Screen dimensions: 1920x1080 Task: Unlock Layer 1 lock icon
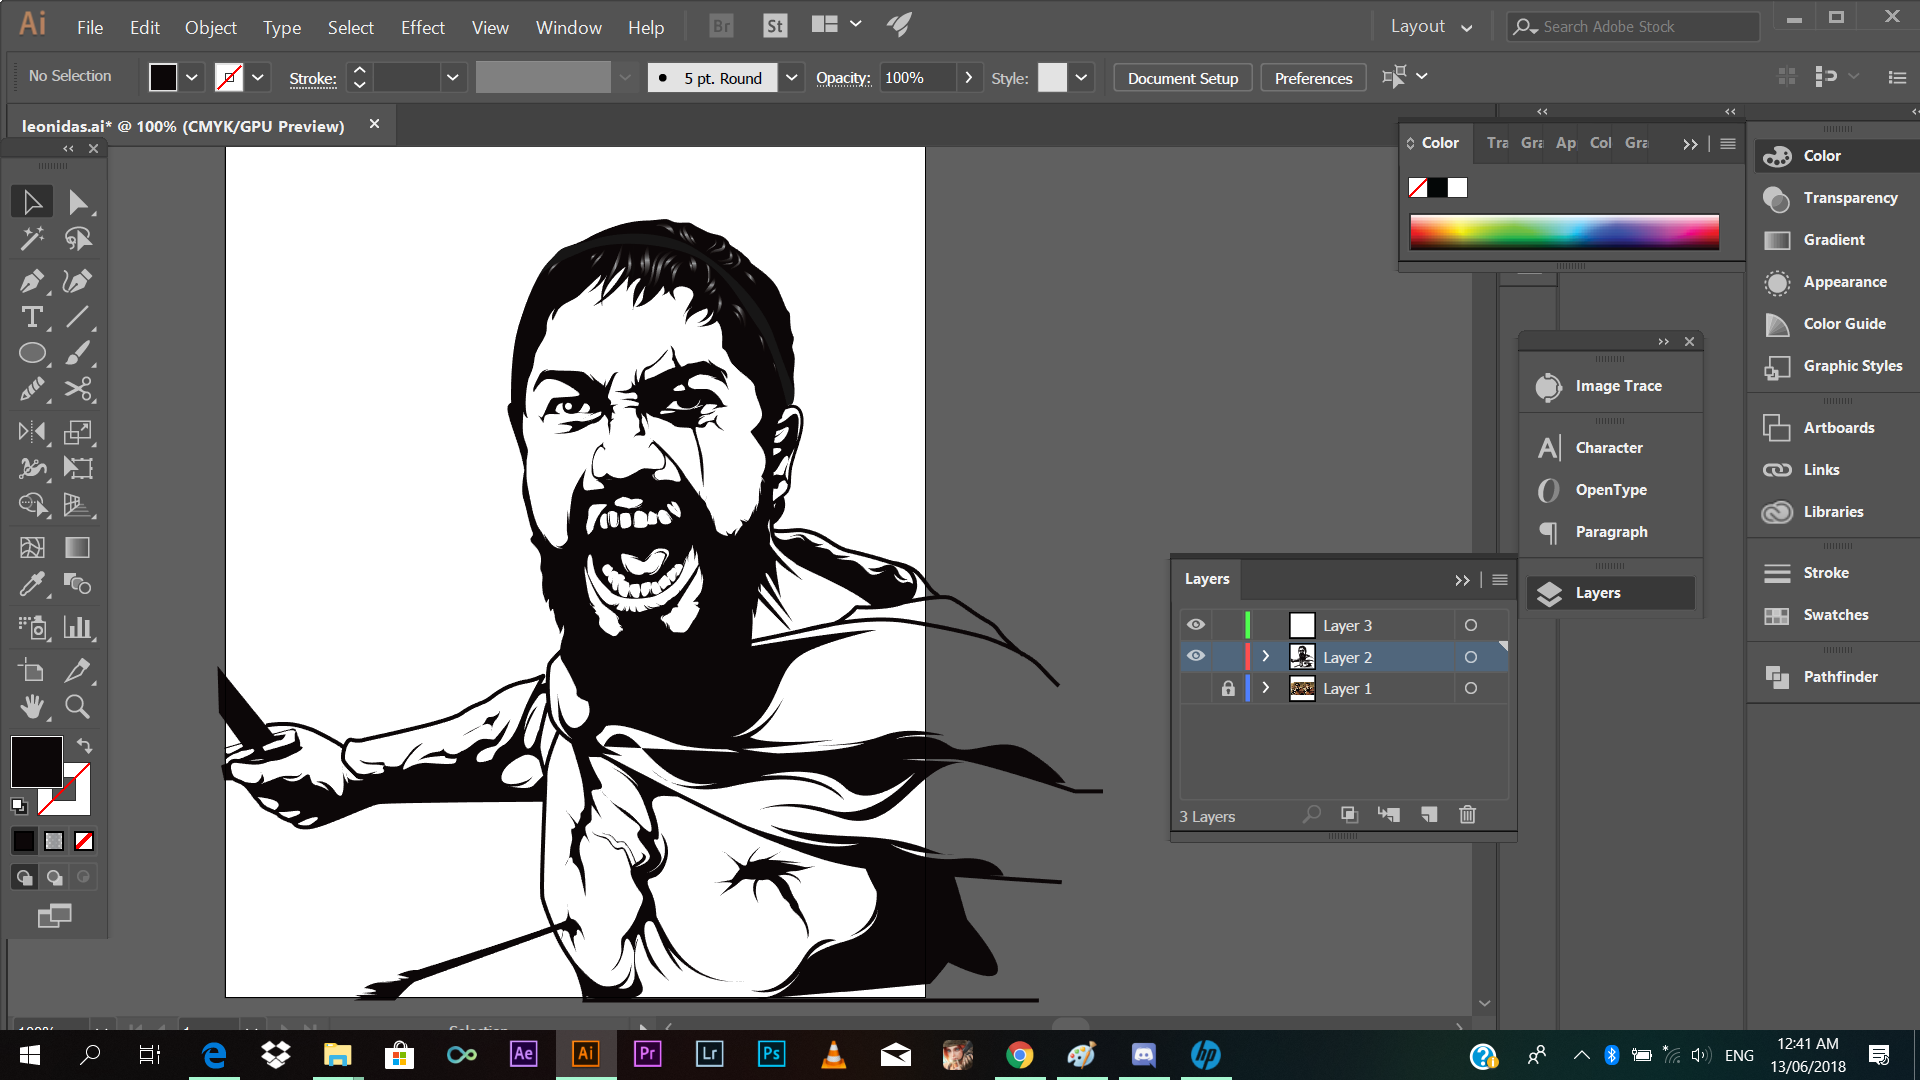click(x=1228, y=689)
